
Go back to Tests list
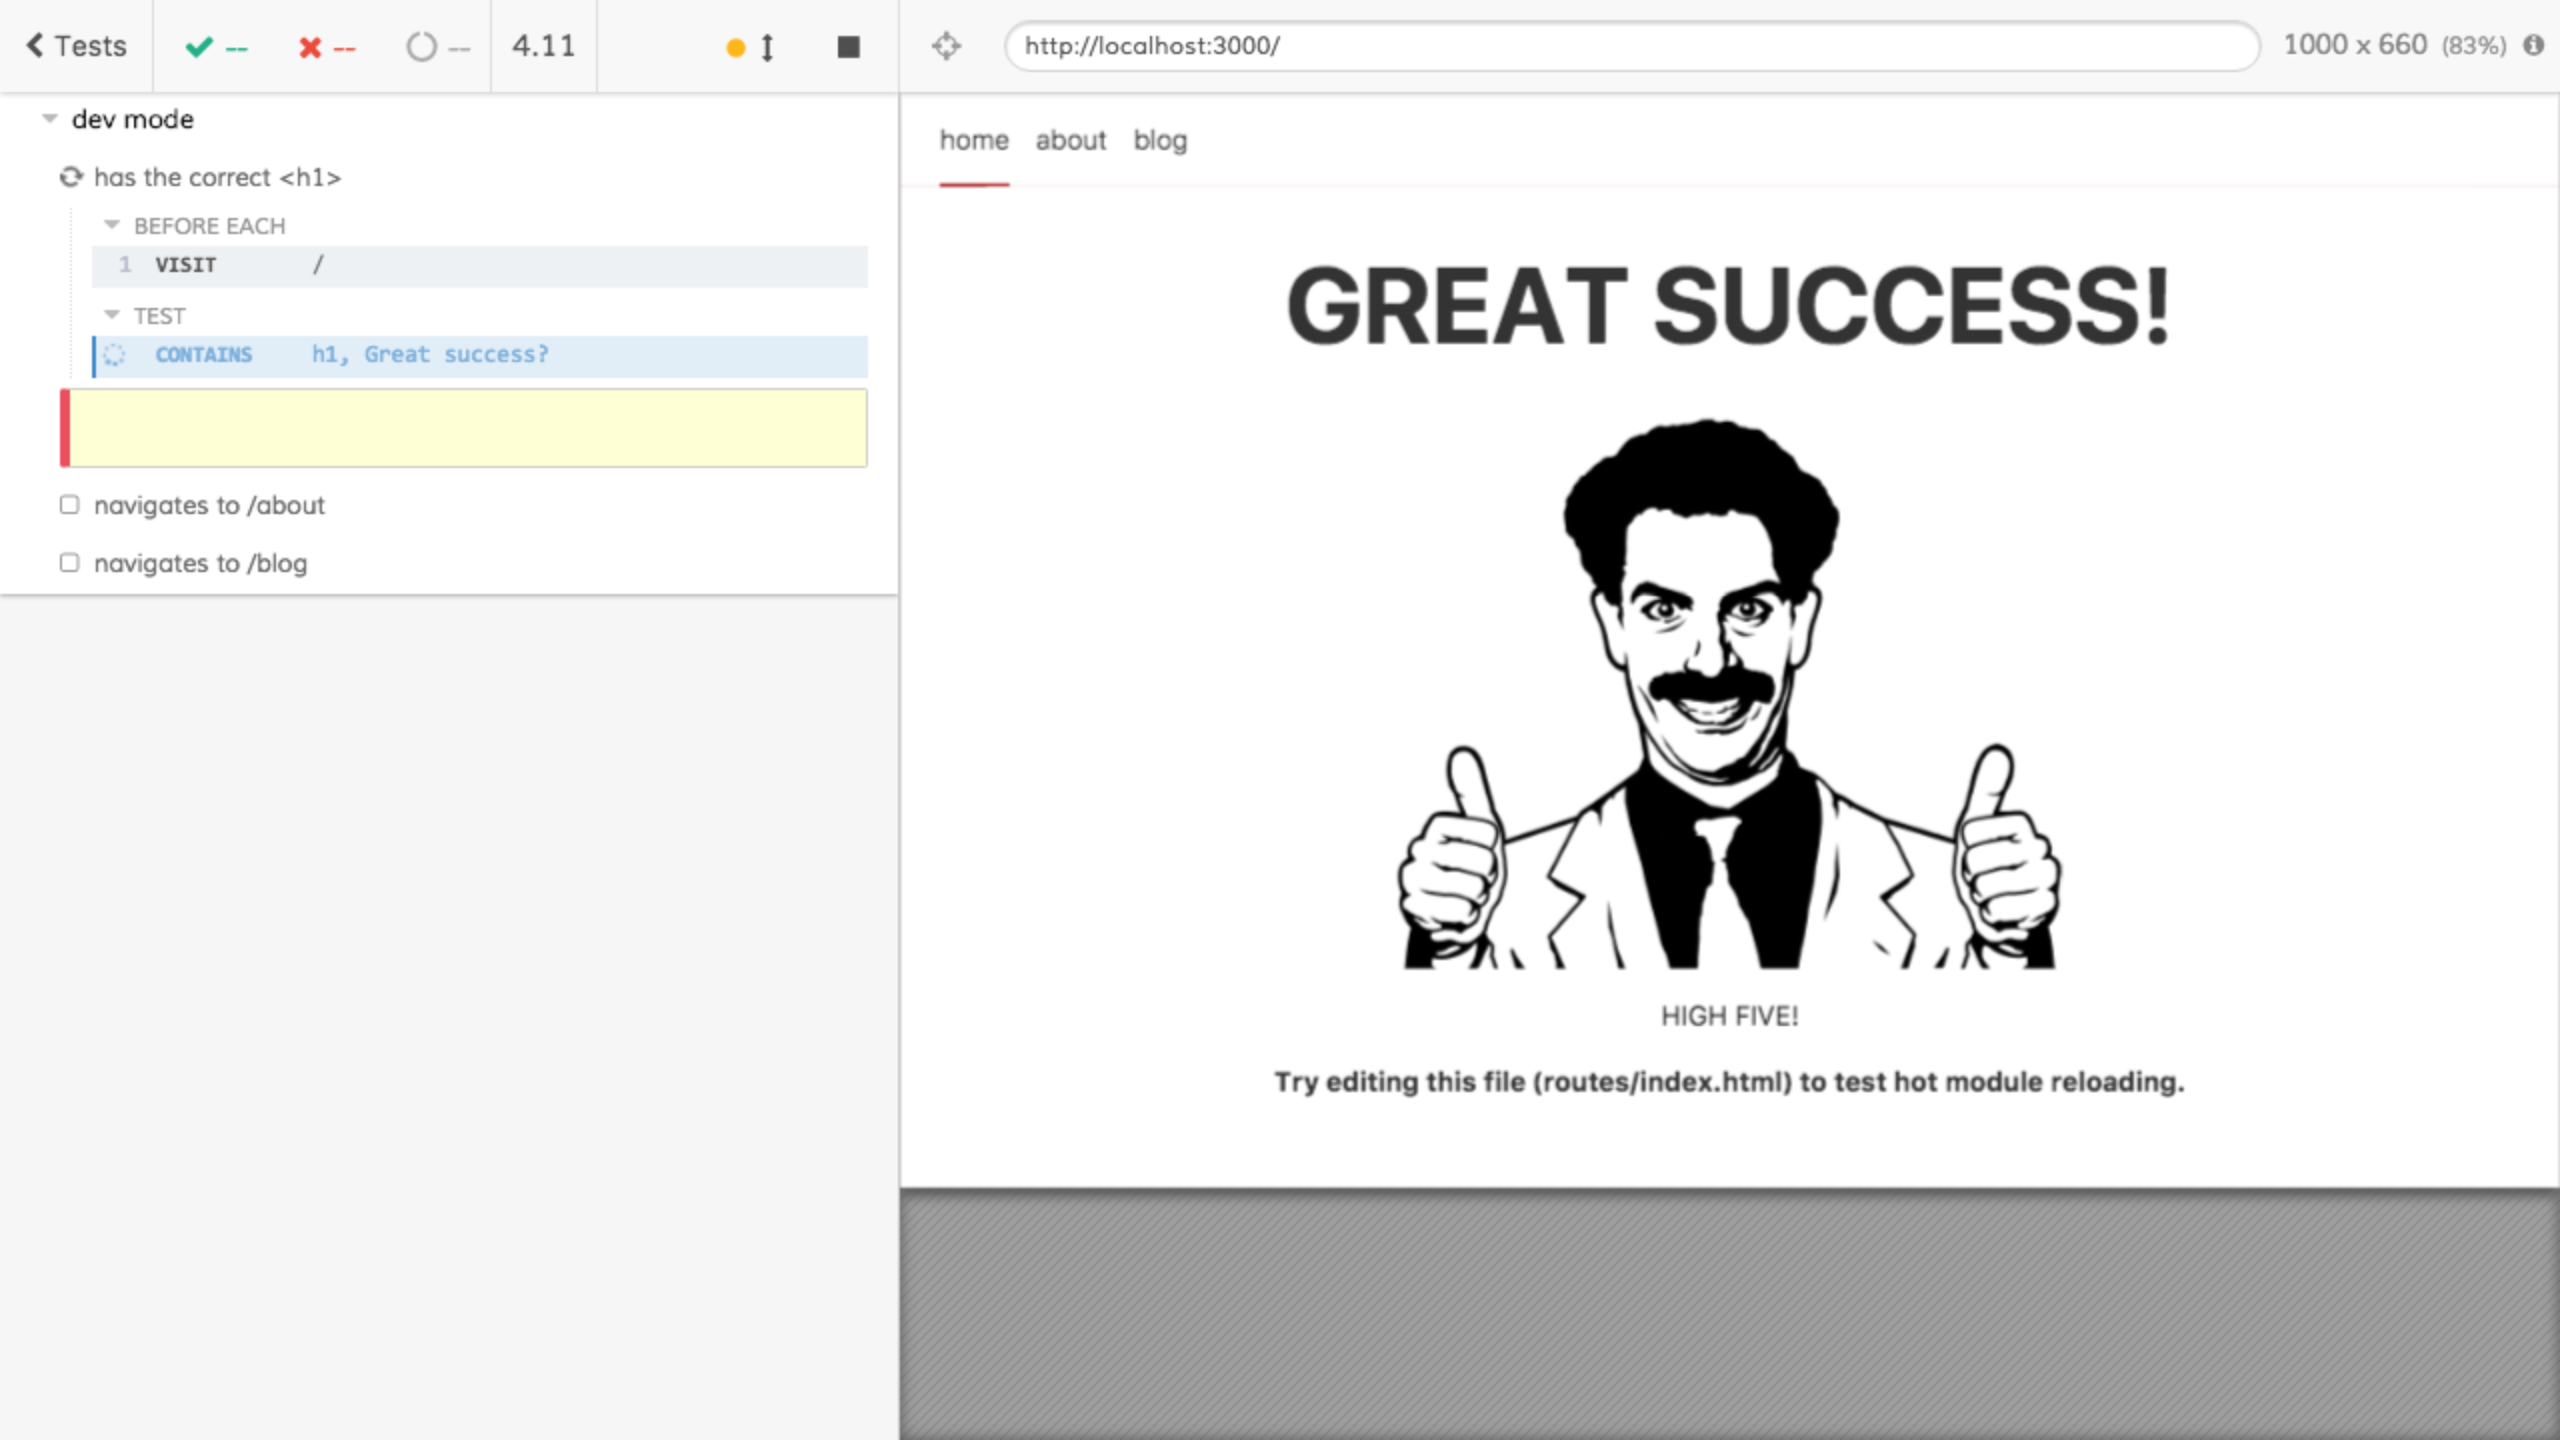(x=76, y=46)
